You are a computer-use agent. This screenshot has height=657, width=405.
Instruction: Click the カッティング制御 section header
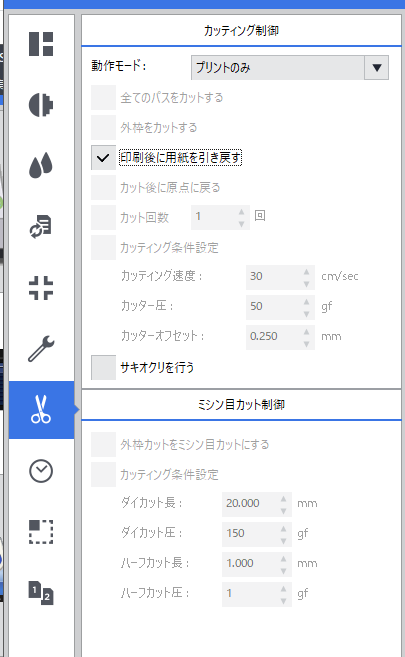tap(241, 31)
